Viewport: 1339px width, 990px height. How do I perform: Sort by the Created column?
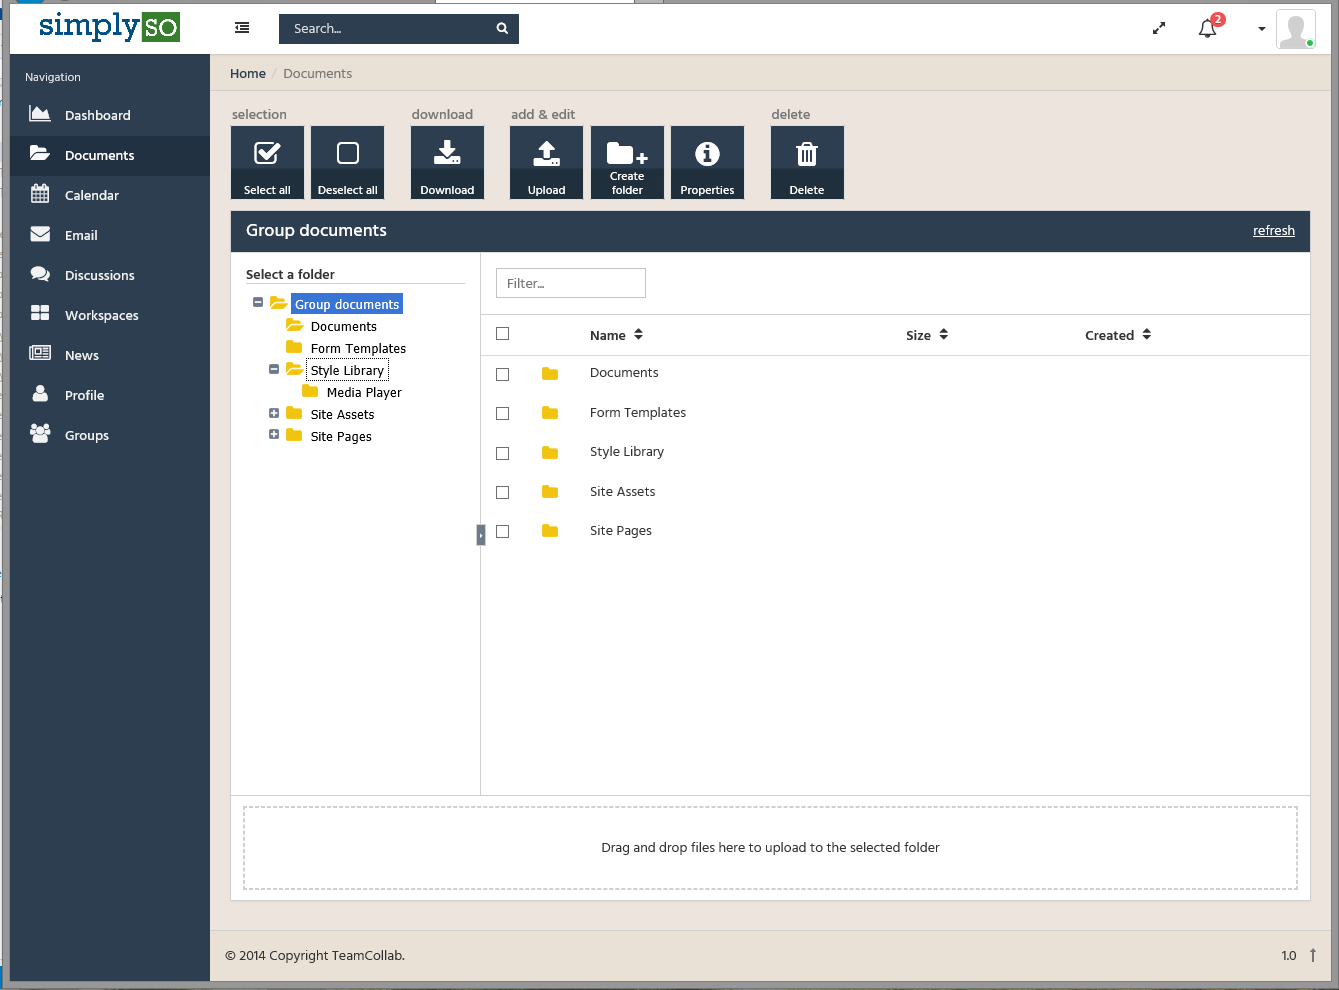pyautogui.click(x=1118, y=335)
